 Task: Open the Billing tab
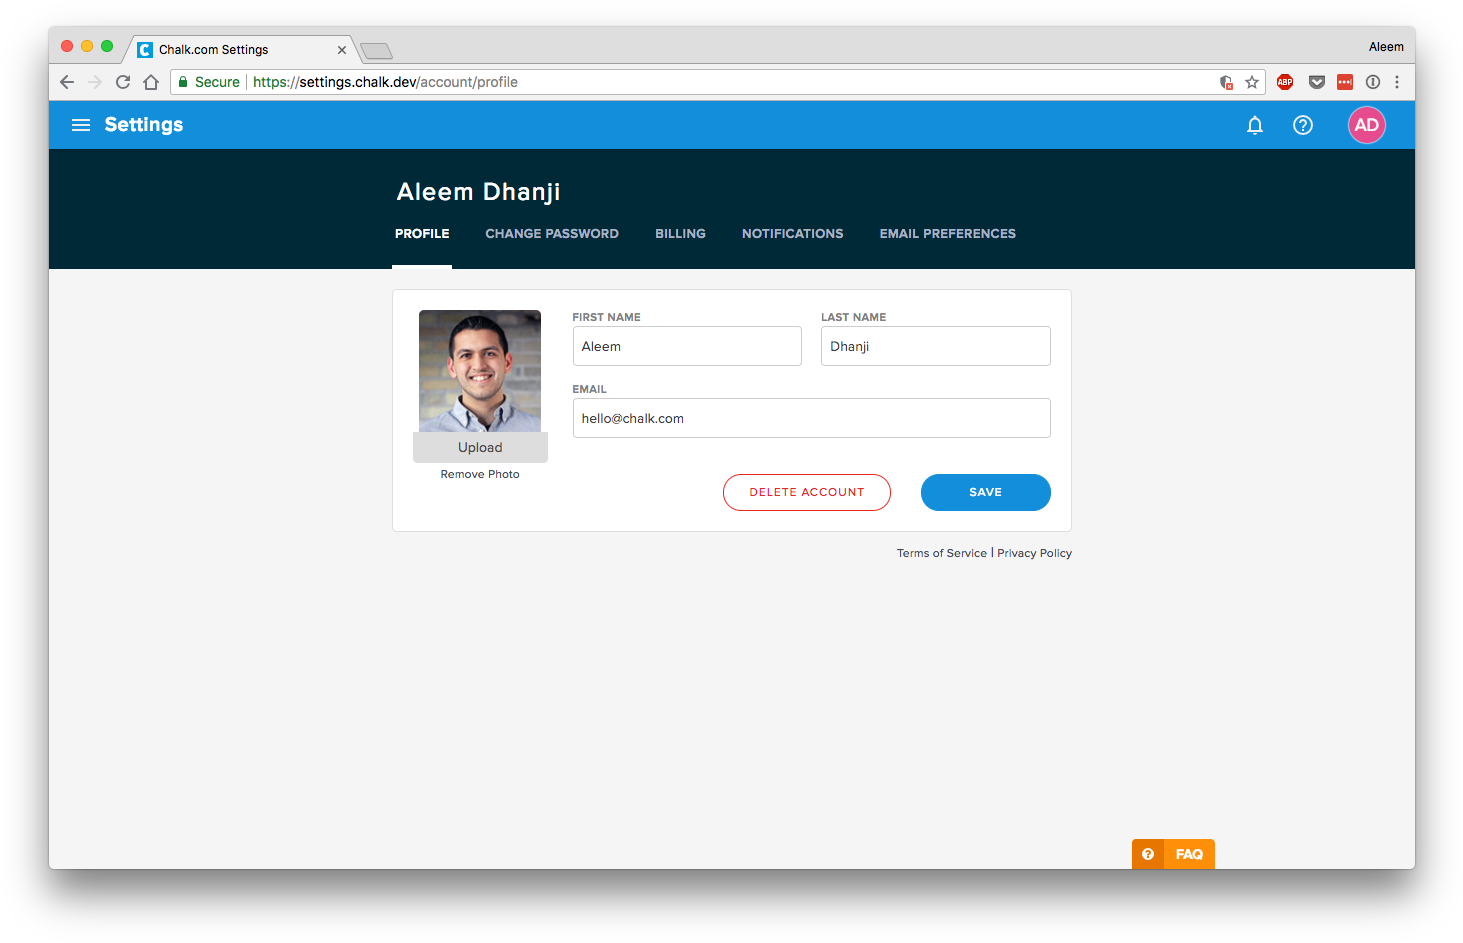pyautogui.click(x=680, y=234)
